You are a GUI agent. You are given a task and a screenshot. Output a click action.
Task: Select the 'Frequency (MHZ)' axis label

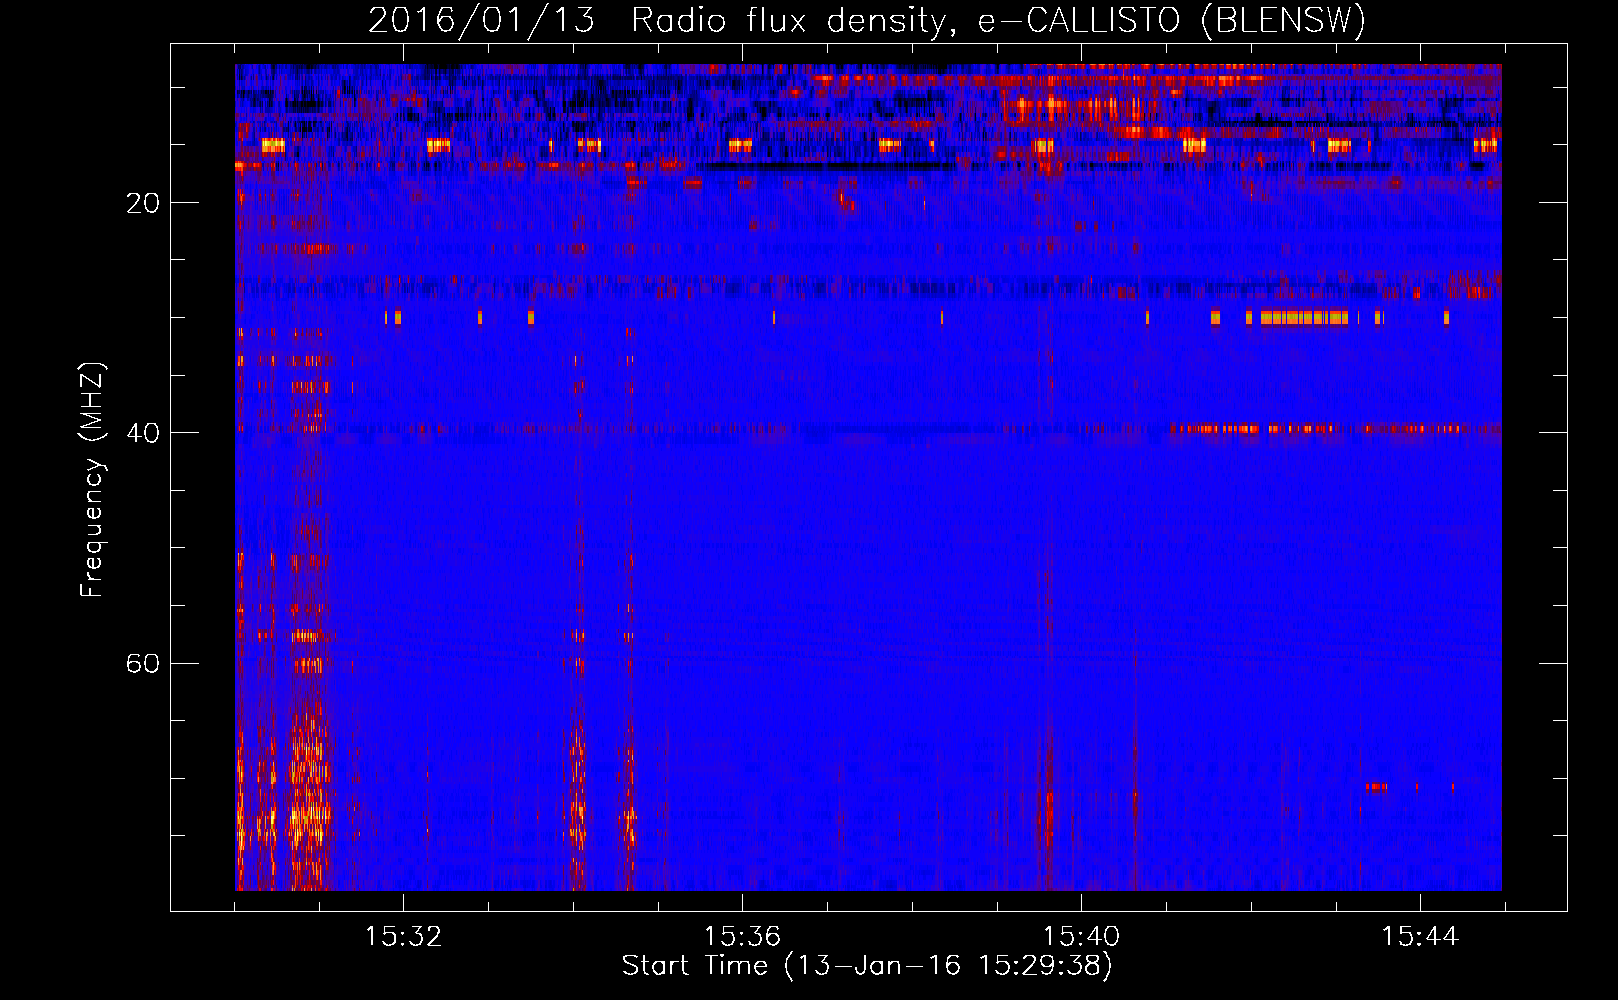click(92, 480)
